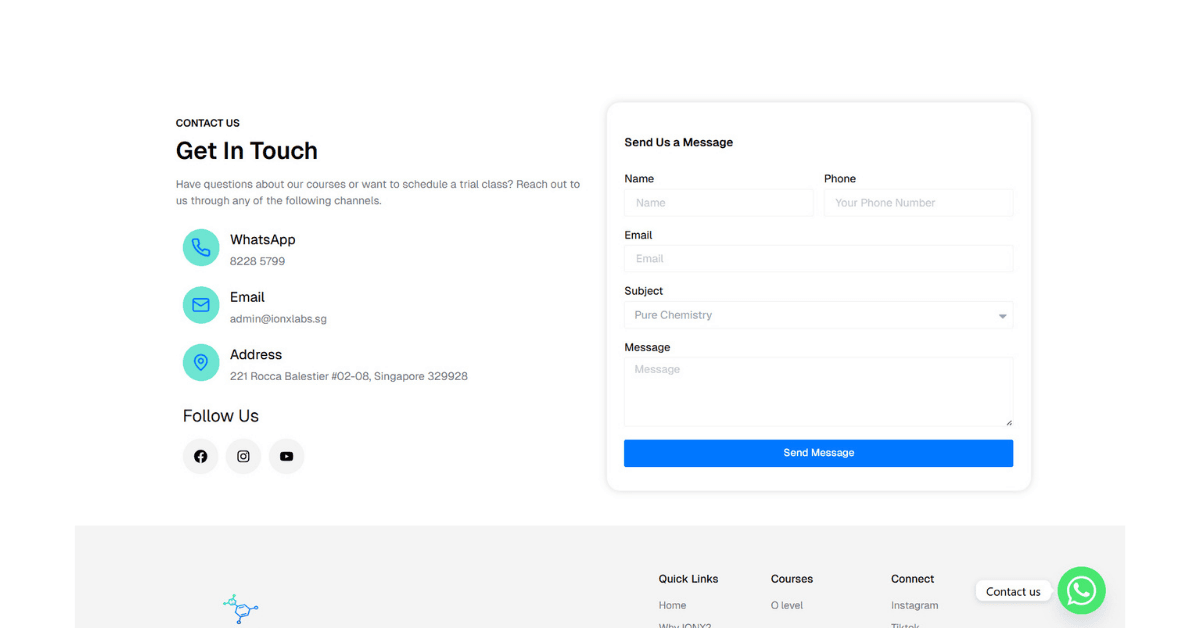Click the floating green WhatsApp chat icon
This screenshot has width=1200, height=628.
pyautogui.click(x=1081, y=591)
